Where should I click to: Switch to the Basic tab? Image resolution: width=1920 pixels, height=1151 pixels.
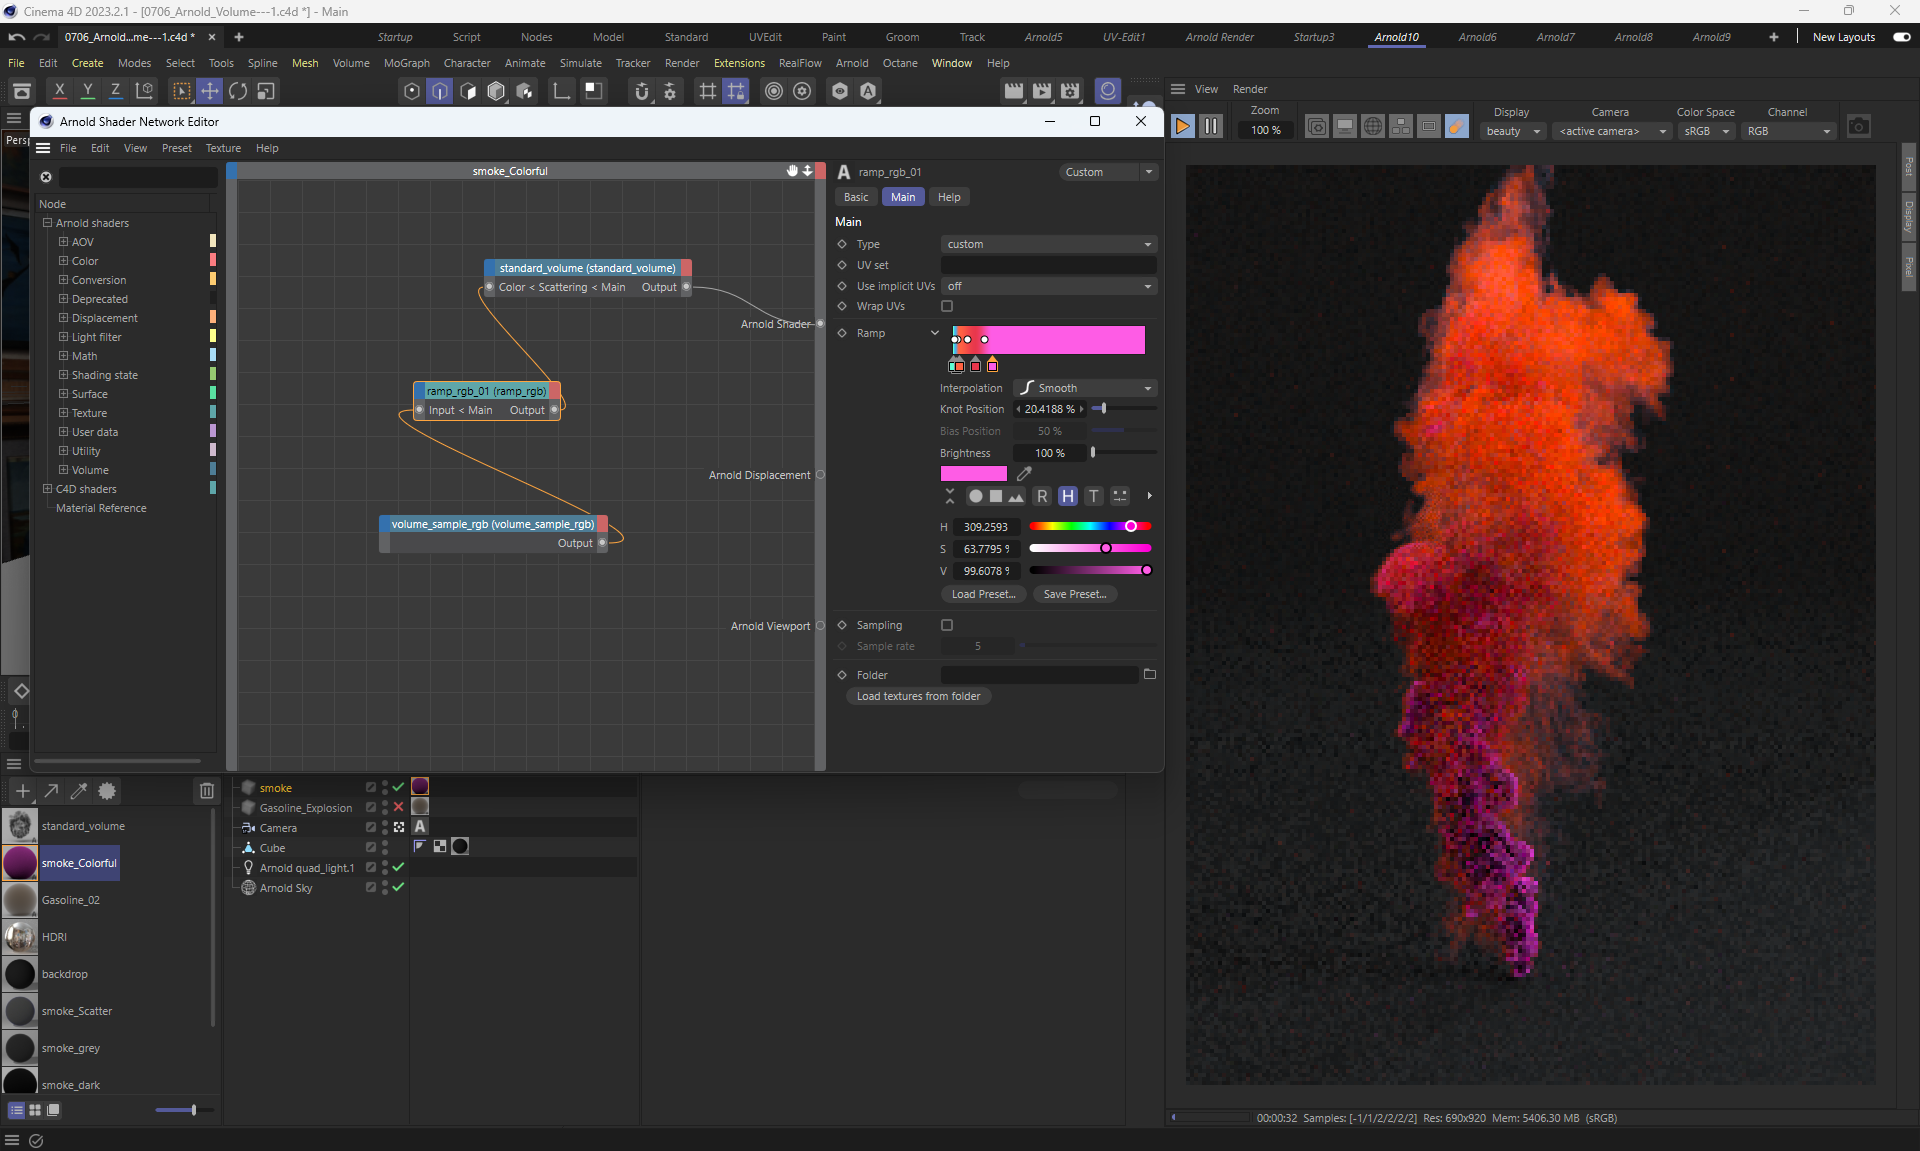click(x=856, y=197)
